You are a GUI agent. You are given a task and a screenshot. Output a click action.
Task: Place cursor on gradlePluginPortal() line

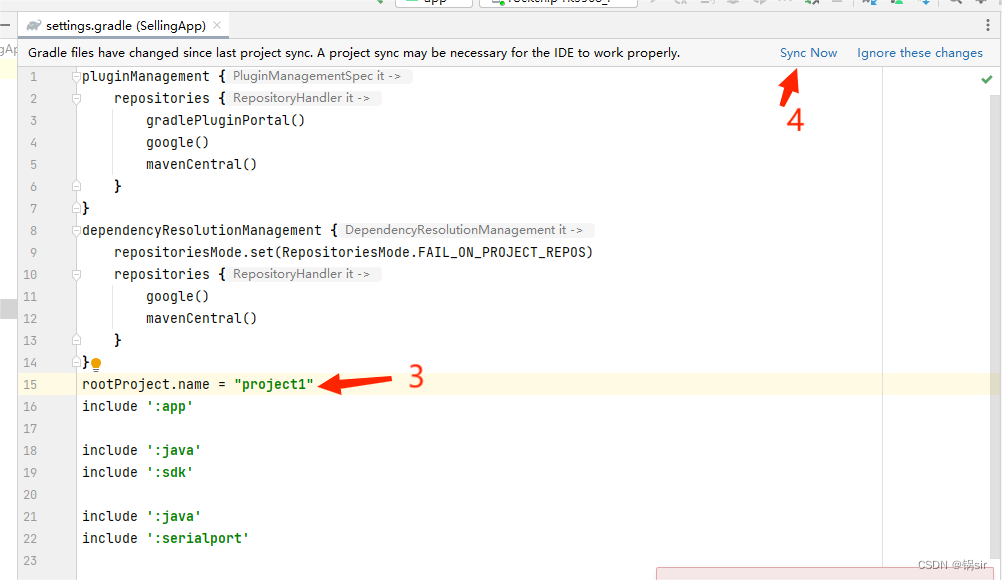(x=226, y=120)
